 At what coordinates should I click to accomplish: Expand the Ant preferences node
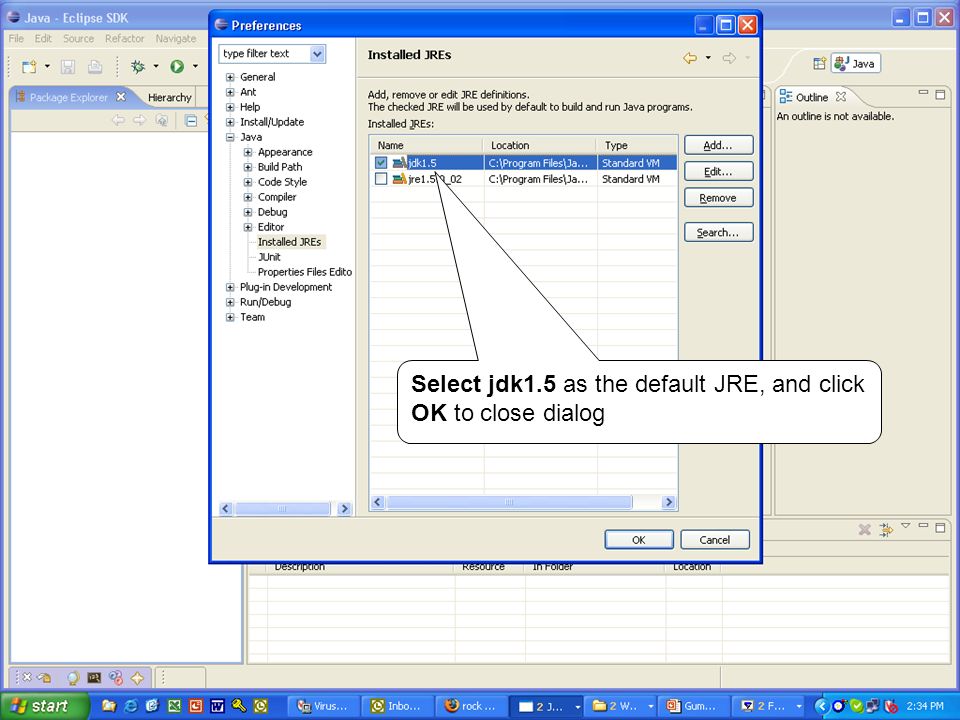230,92
